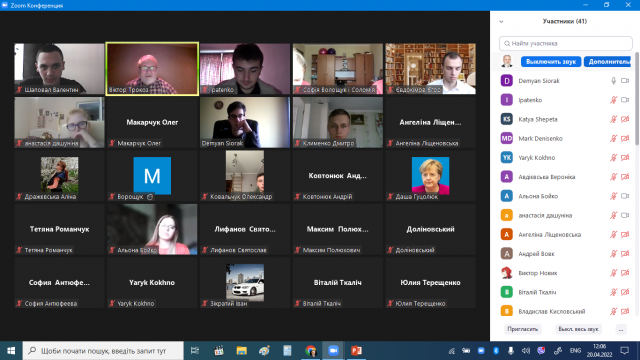Click the participants list scrollbar
Screen dimensions: 640x360
coord(637,98)
